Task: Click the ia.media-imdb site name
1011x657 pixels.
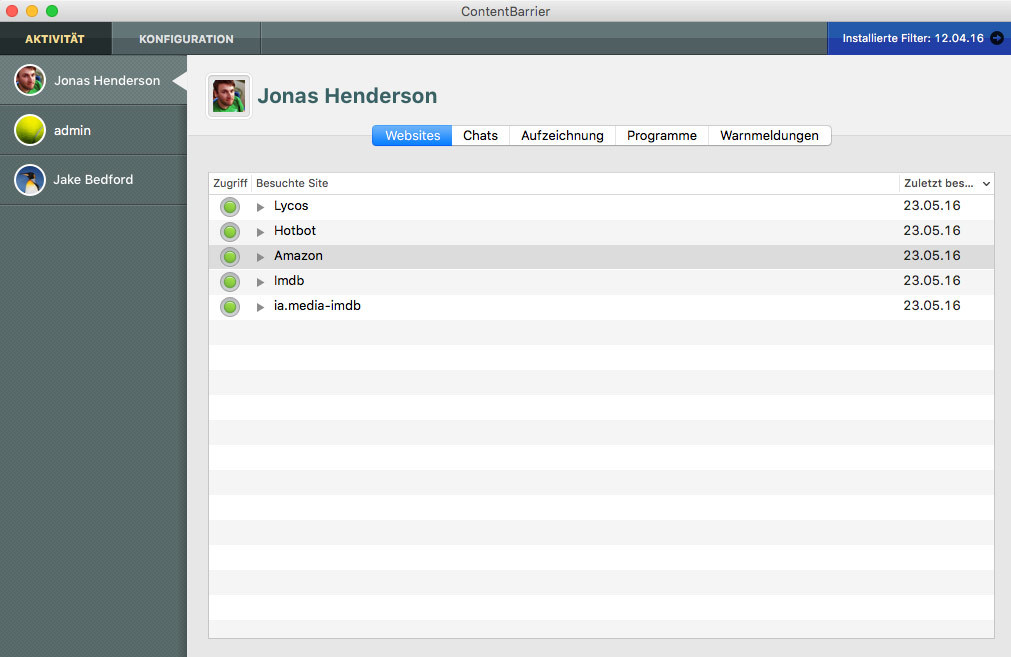Action: (x=317, y=306)
